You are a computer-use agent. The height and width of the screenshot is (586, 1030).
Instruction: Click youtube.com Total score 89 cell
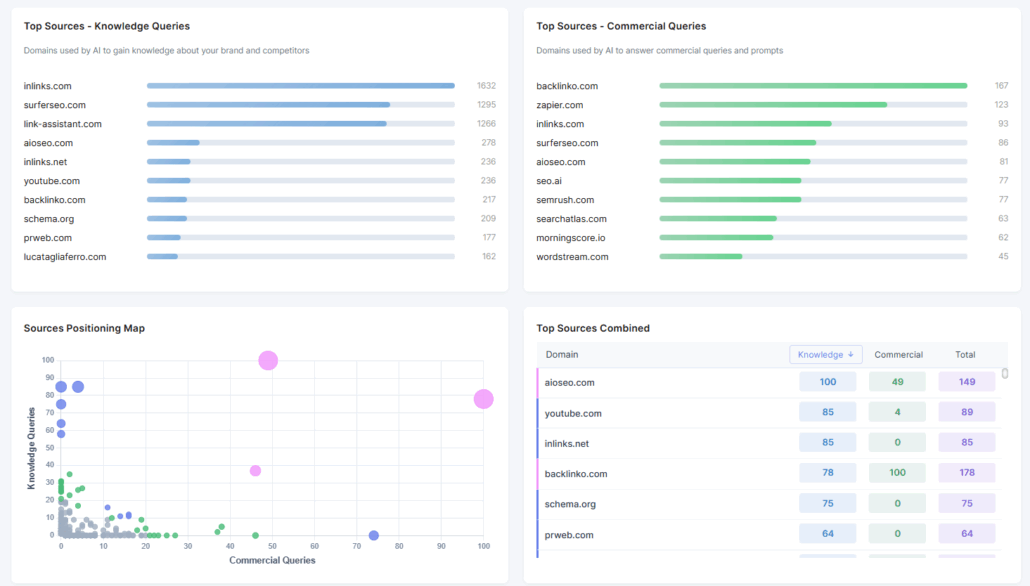(967, 412)
